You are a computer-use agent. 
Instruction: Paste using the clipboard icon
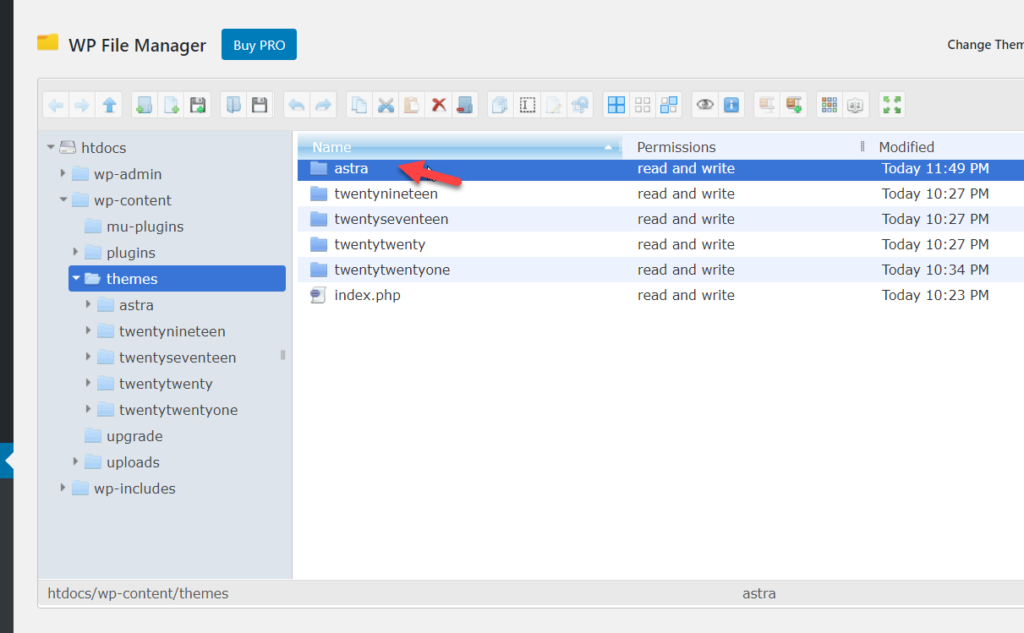[x=411, y=105]
